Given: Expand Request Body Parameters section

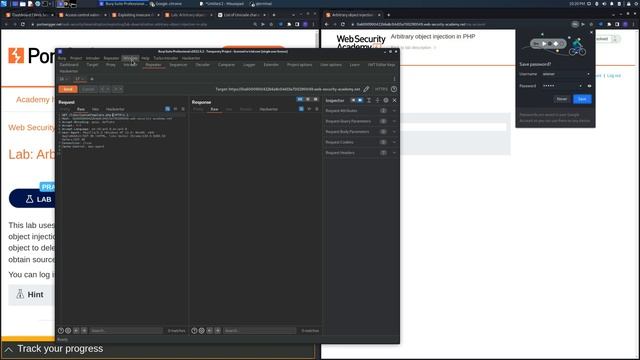Looking at the screenshot, I should tap(361, 132).
